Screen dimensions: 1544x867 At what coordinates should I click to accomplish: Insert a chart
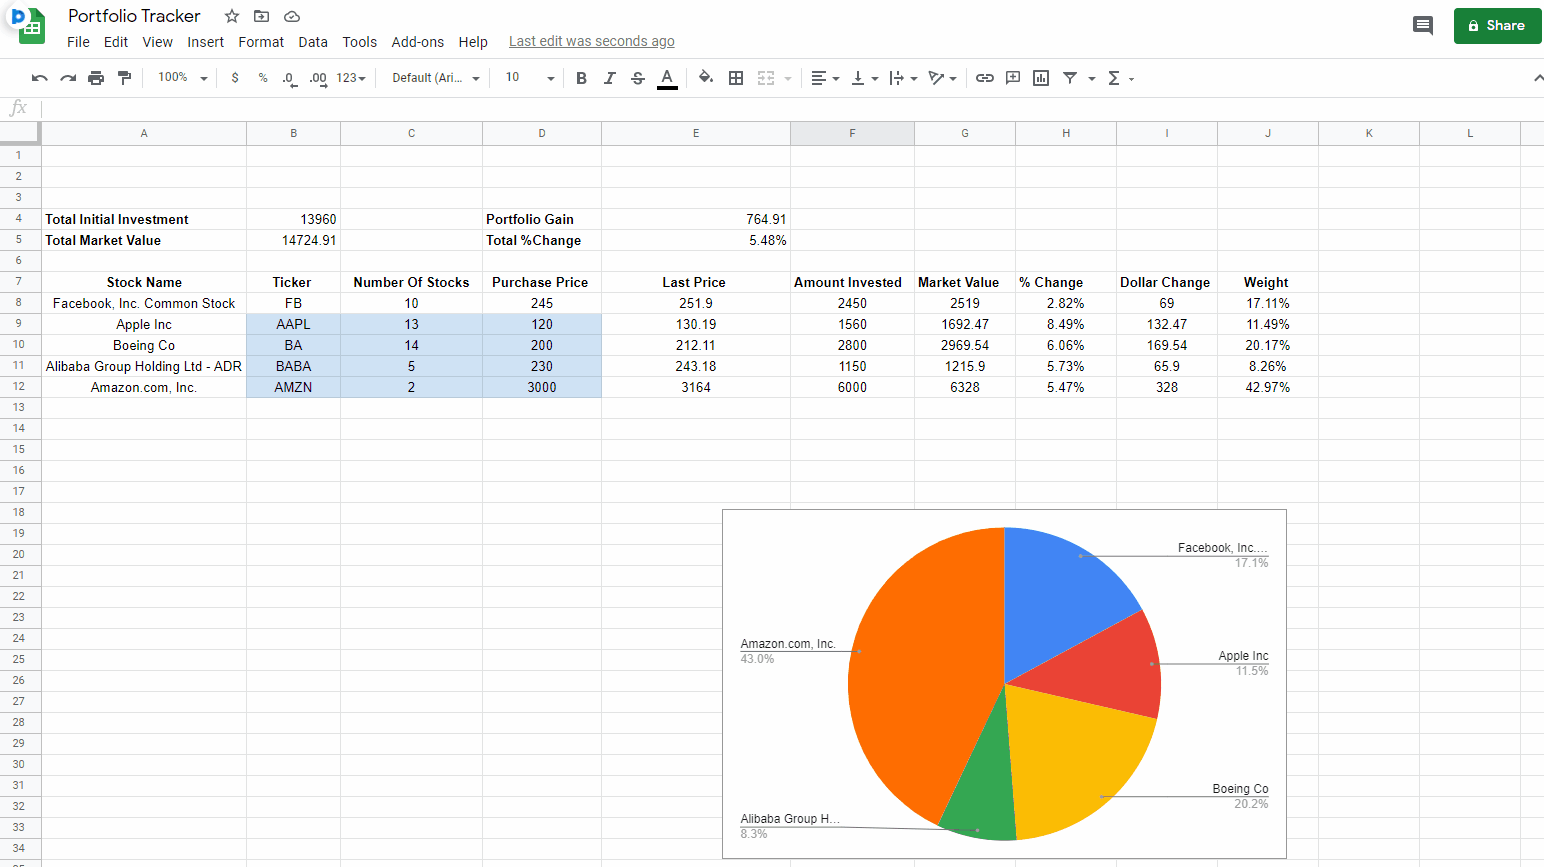pyautogui.click(x=1041, y=78)
